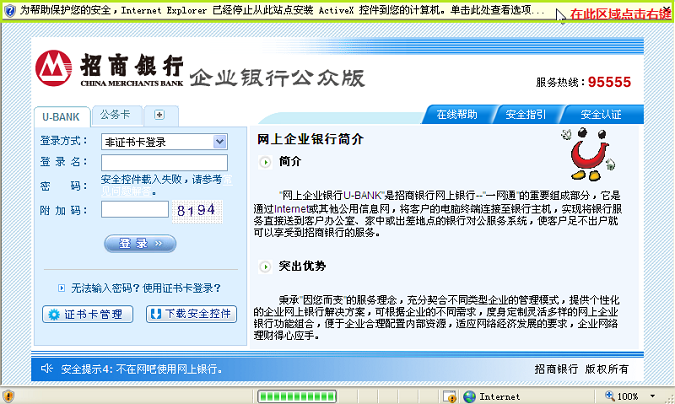This screenshot has height=404, width=675.
Task: Click the gear icon on 证书卡管理
Action: pyautogui.click(x=54, y=314)
